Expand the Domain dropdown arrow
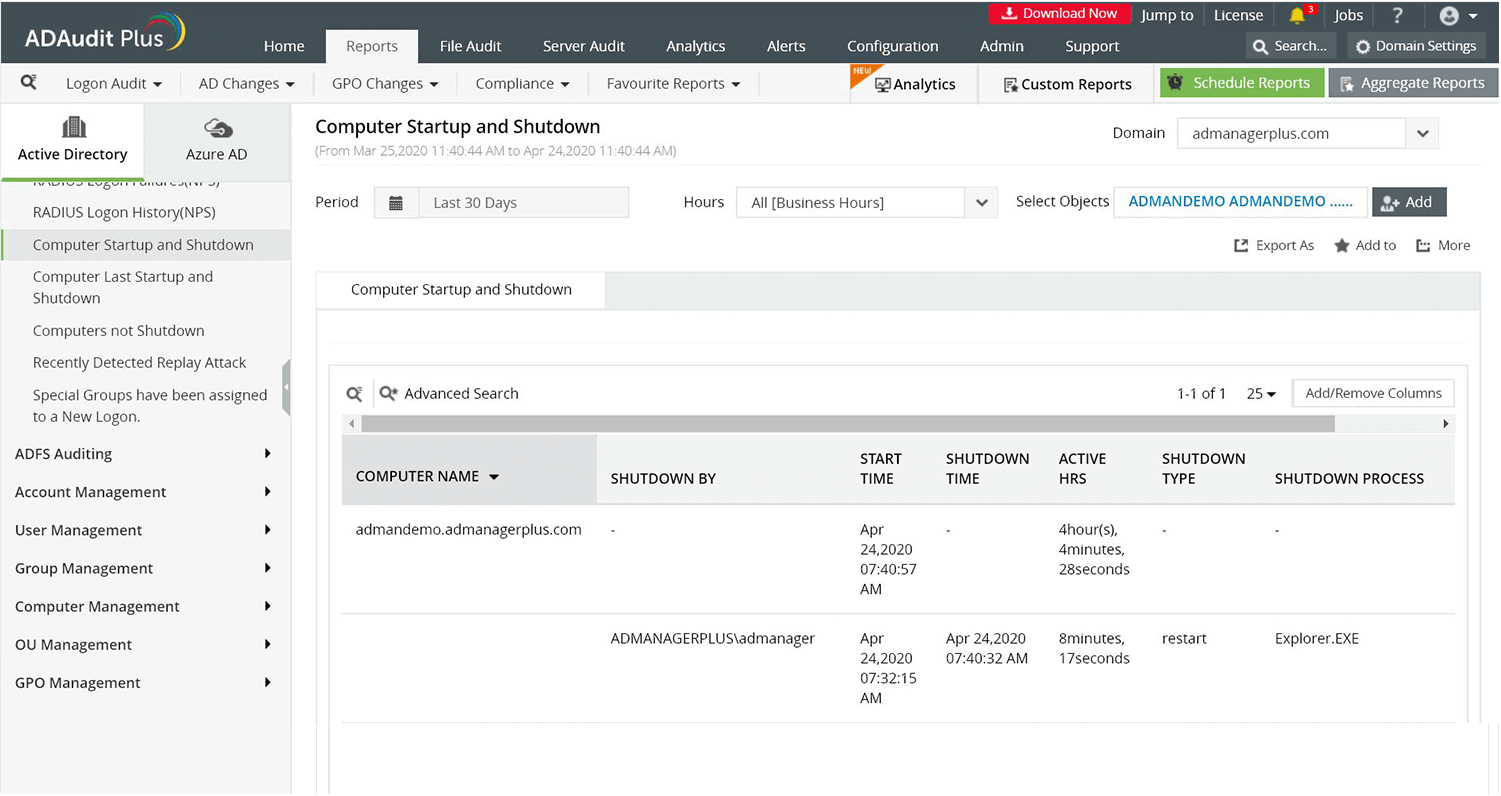 [1422, 134]
